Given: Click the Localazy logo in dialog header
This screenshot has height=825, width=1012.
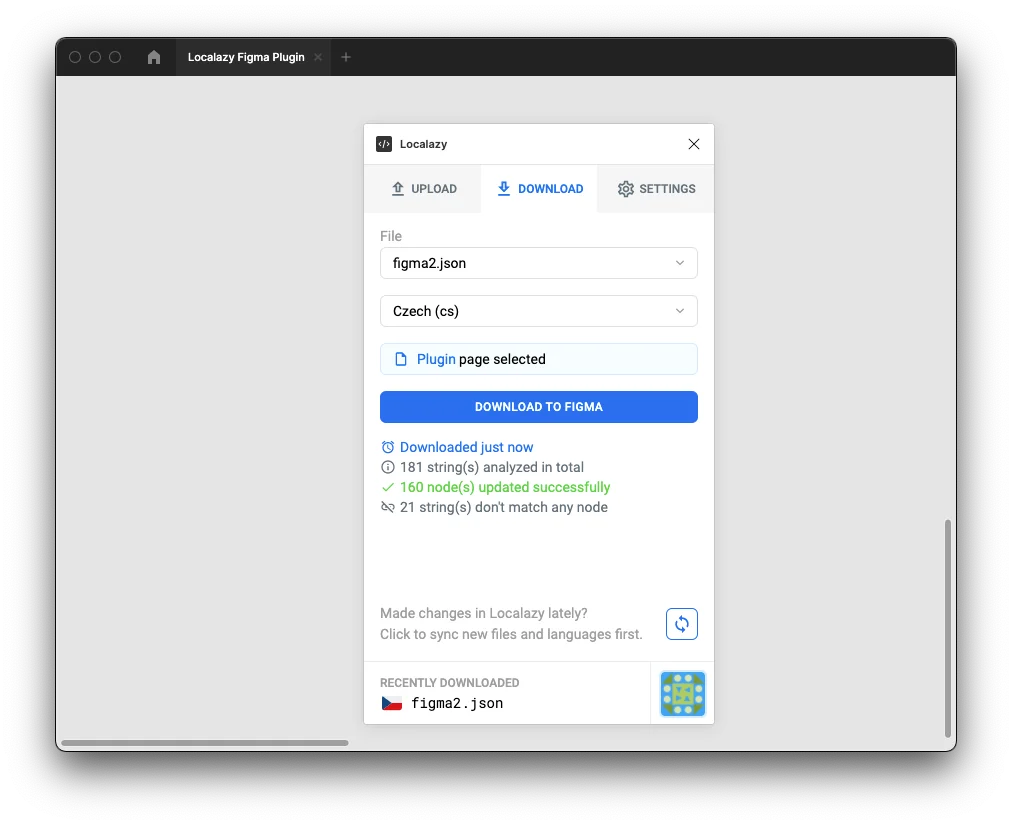Looking at the screenshot, I should (383, 144).
